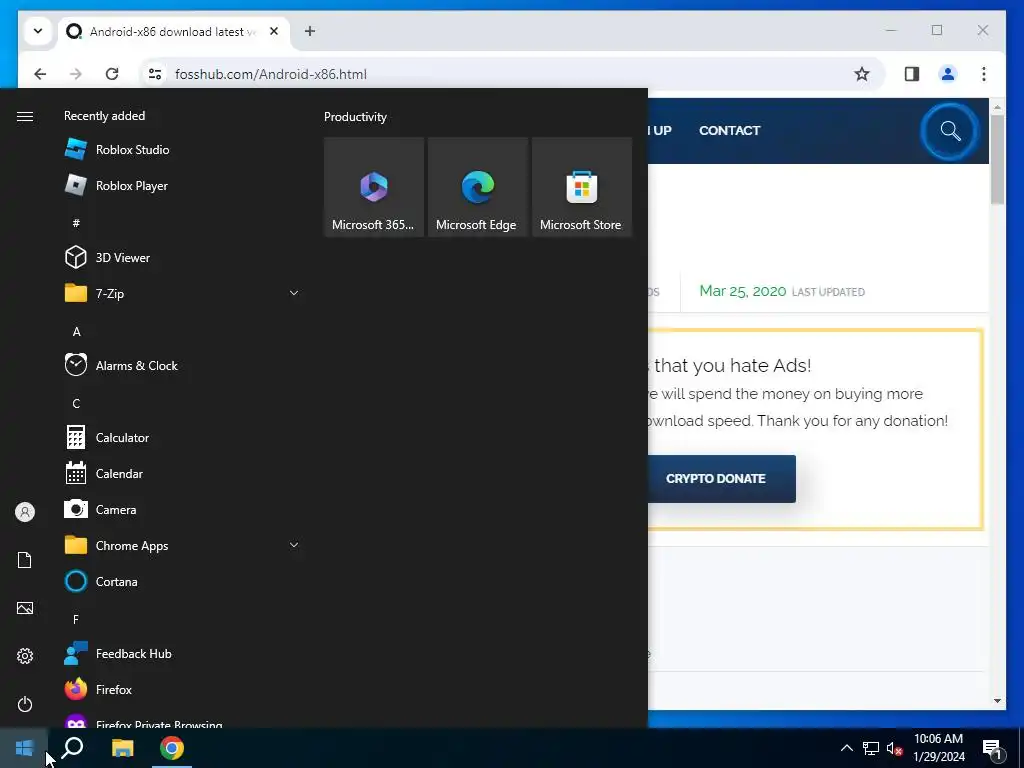The image size is (1024, 768).
Task: Click the Windows Start button
Action: (x=24, y=748)
